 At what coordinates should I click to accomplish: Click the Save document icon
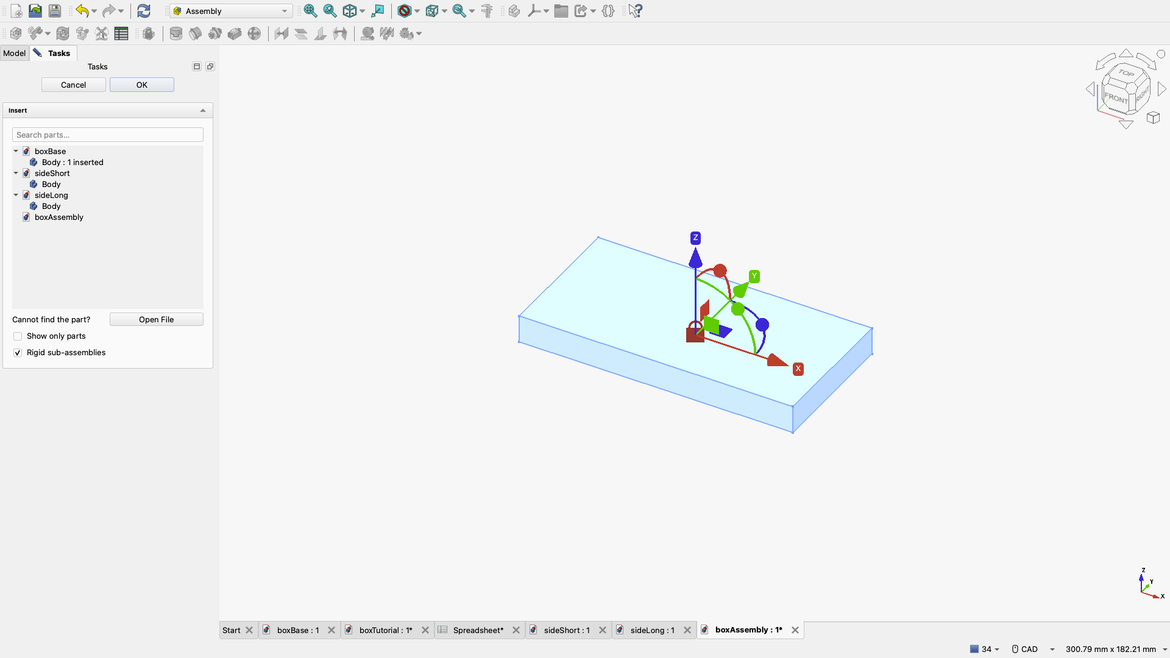tap(55, 11)
